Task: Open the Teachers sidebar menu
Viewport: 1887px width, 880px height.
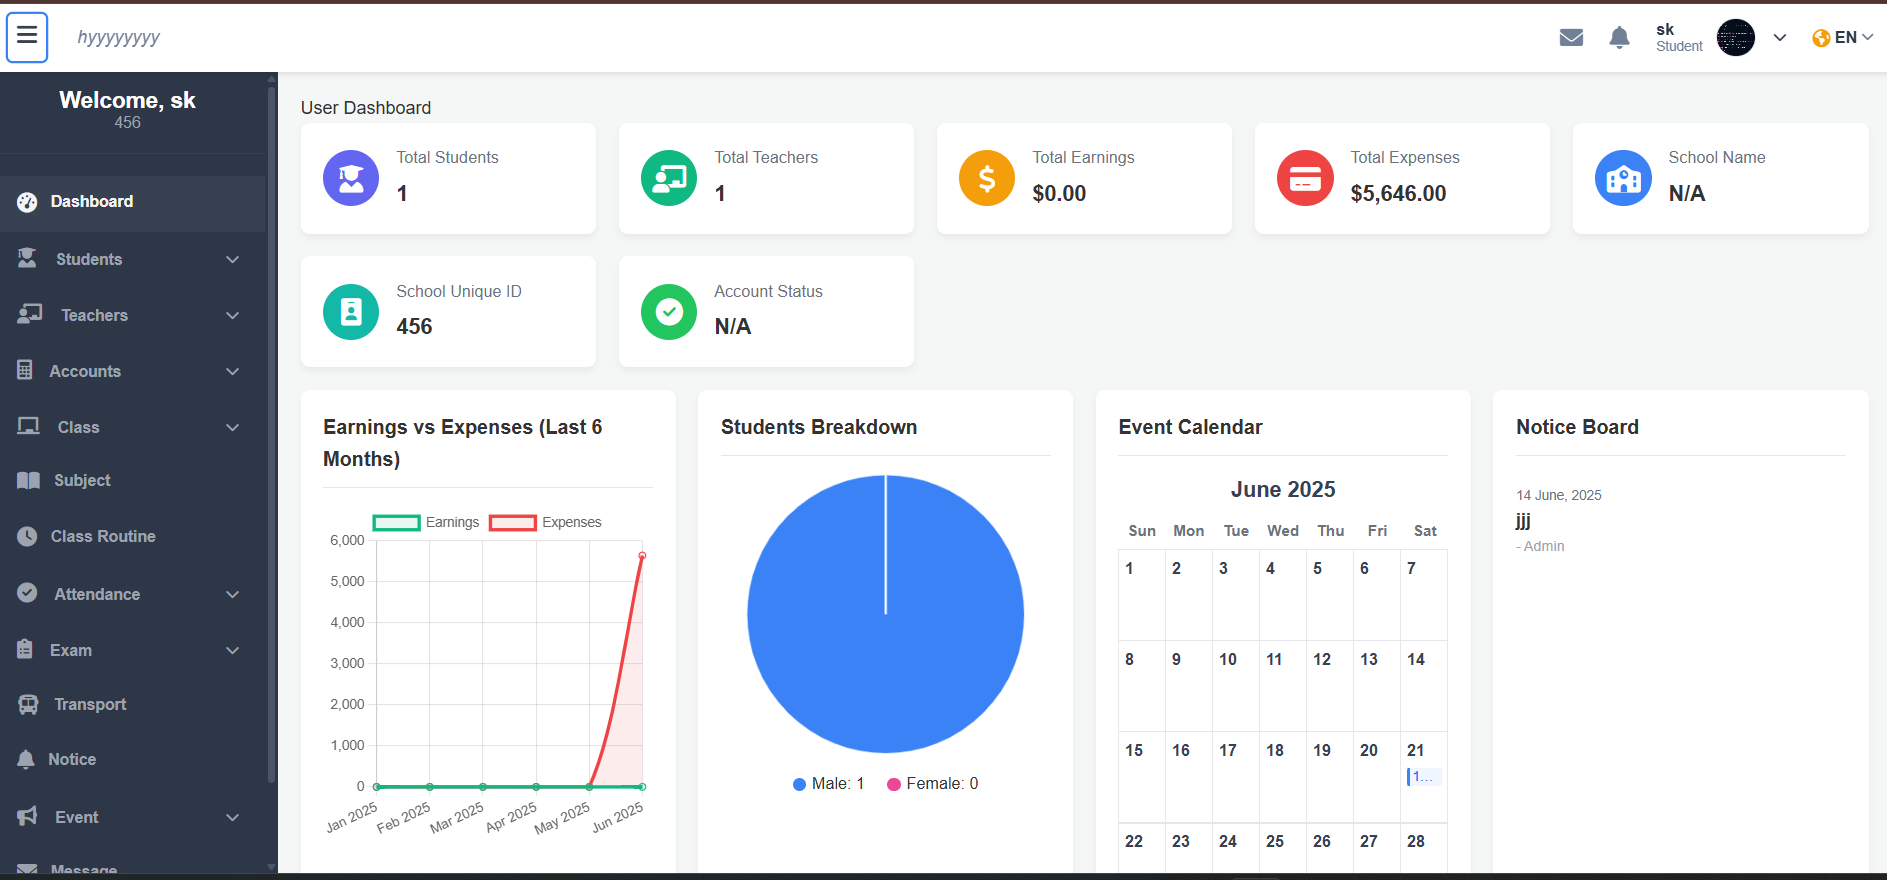Action: (133, 315)
